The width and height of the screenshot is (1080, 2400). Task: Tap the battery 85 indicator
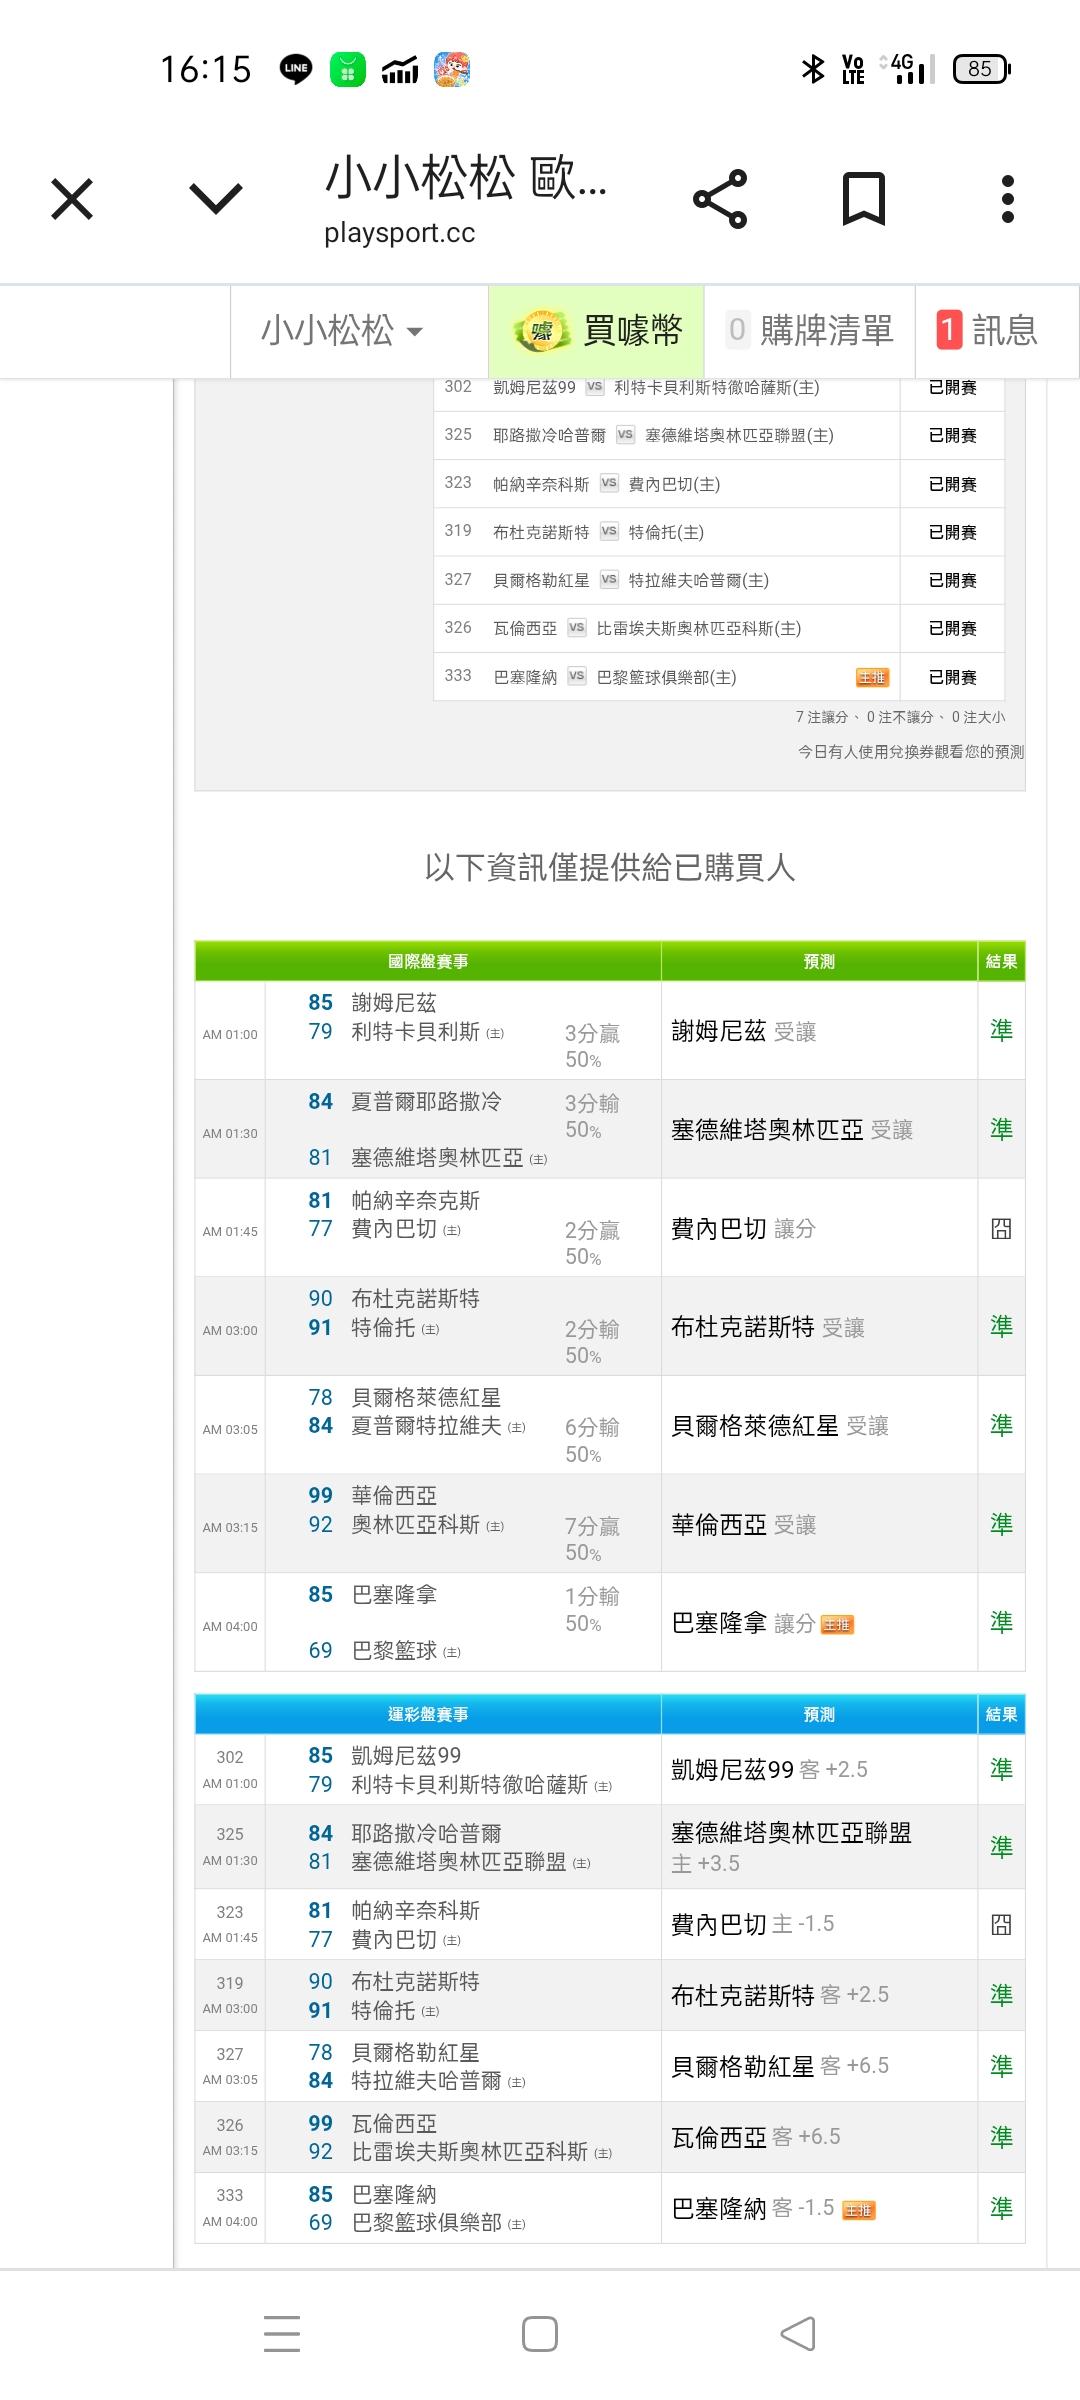982,69
